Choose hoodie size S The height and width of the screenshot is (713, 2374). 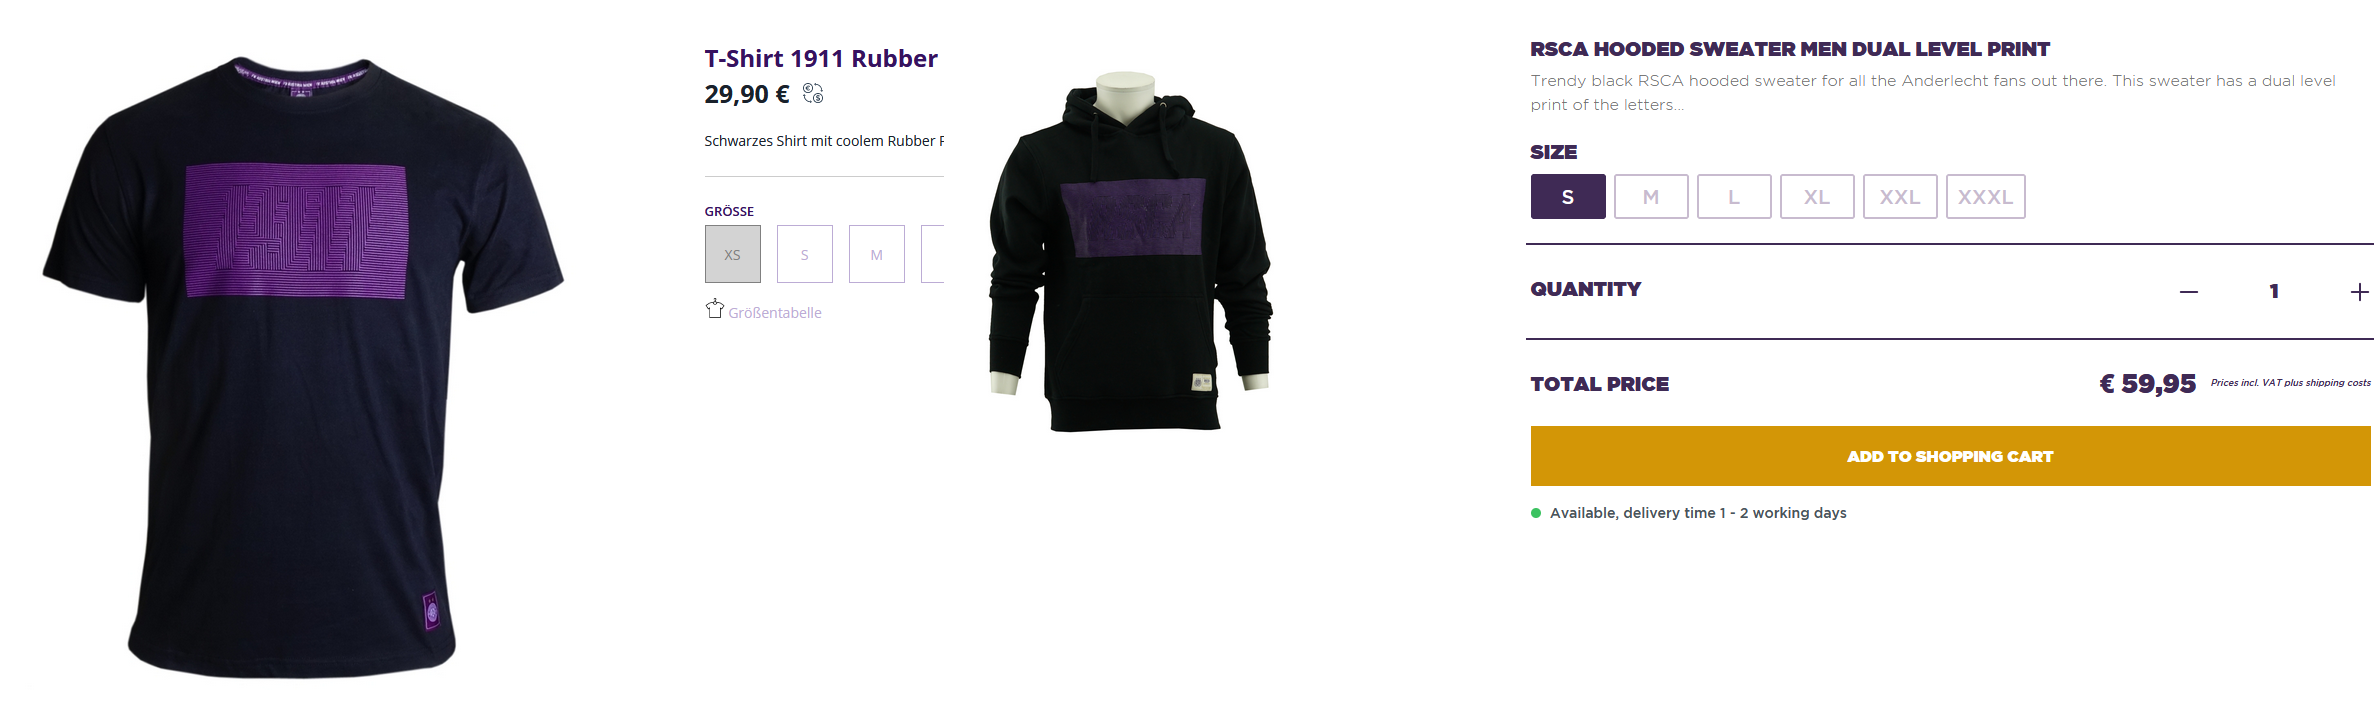click(x=1568, y=197)
